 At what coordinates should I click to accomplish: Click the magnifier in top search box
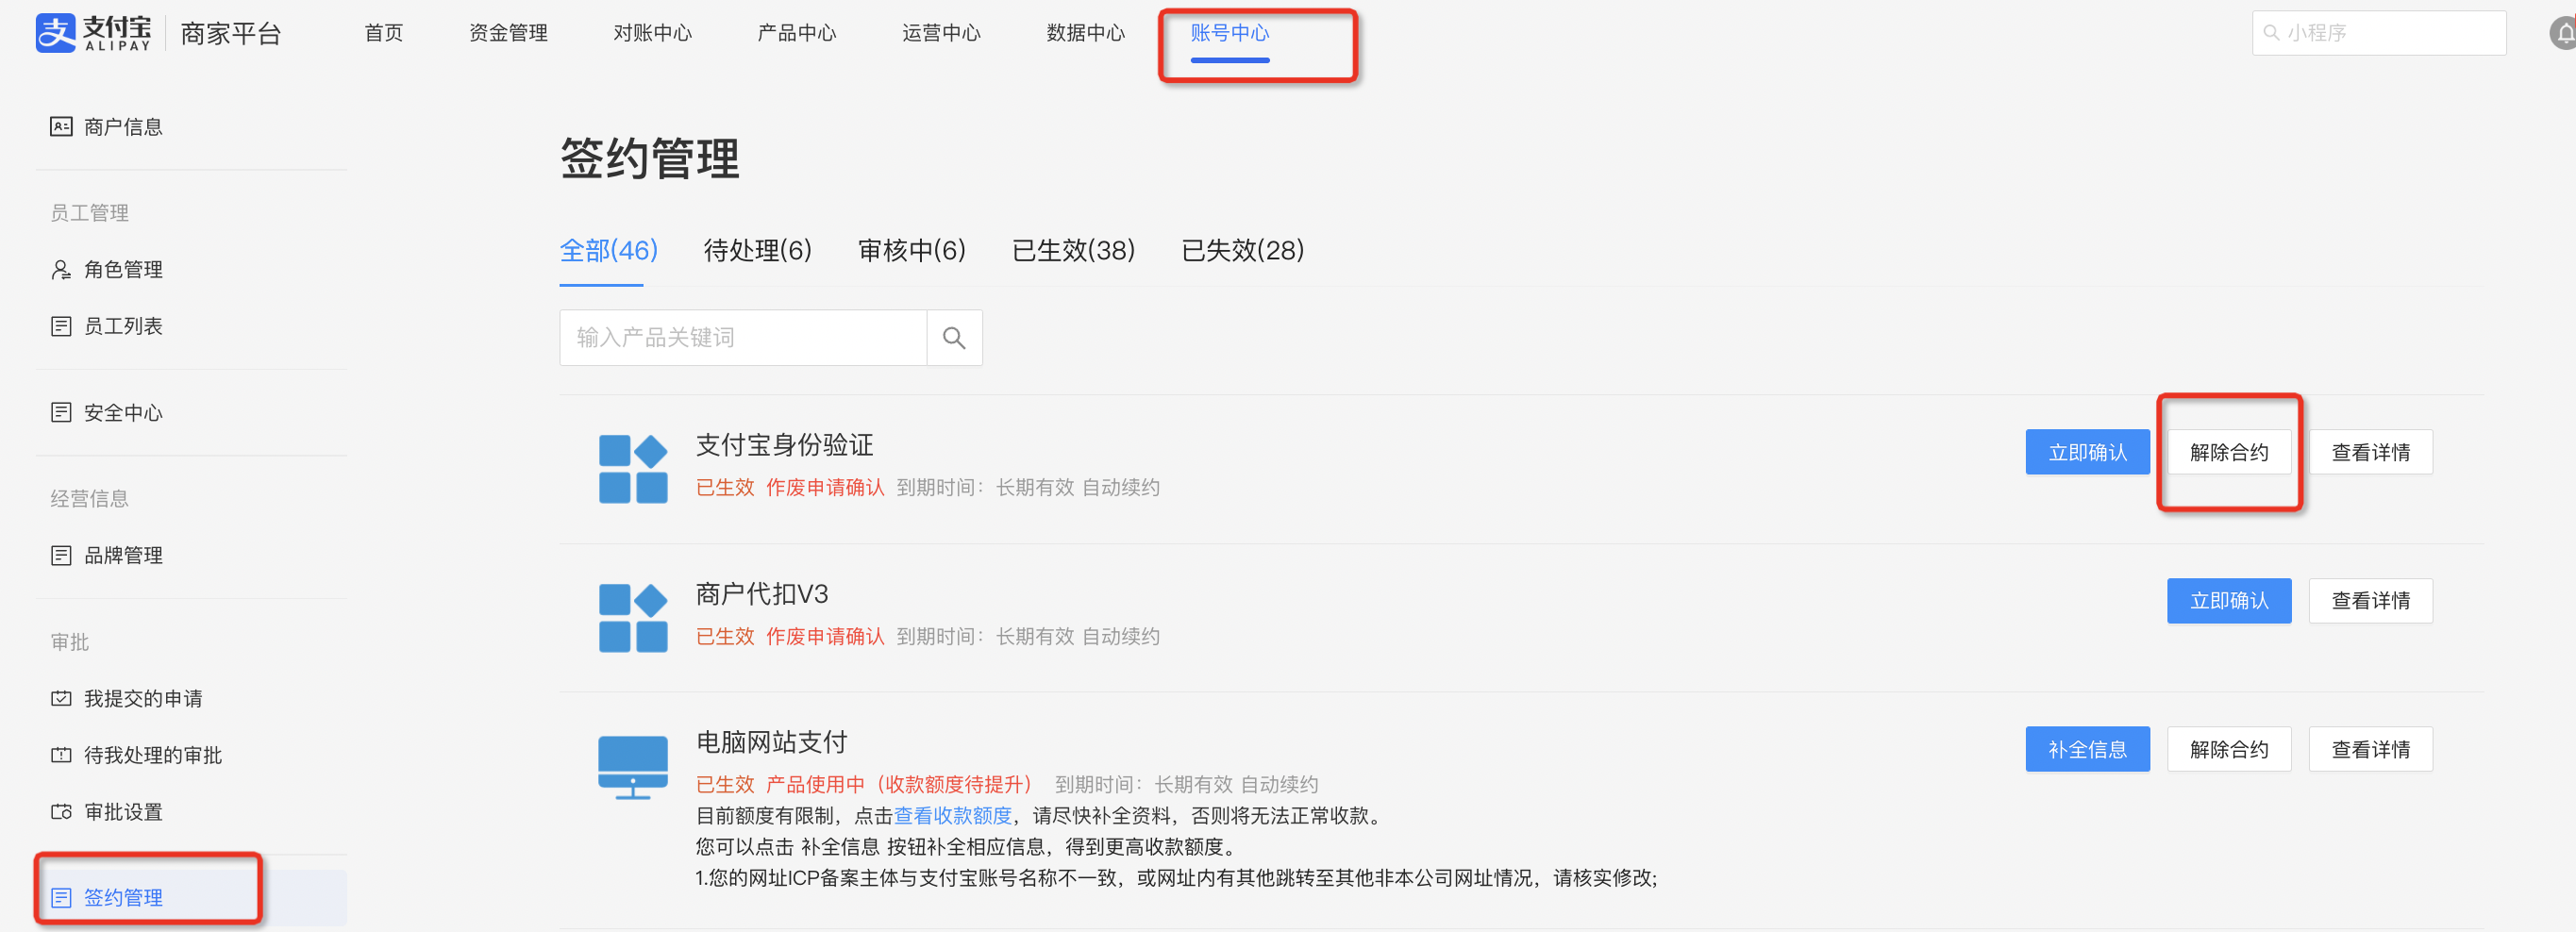(x=2271, y=33)
